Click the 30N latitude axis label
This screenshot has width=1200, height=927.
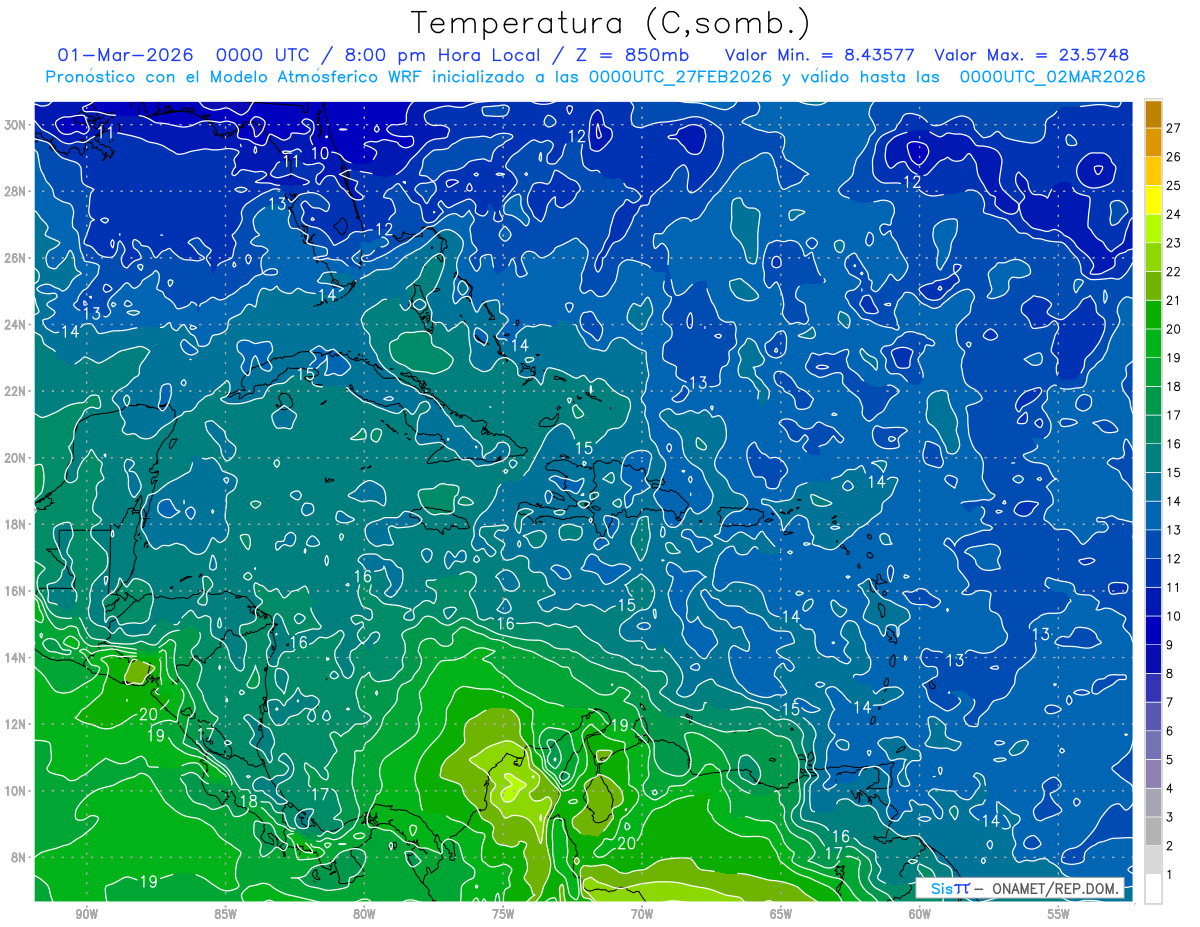[x=15, y=125]
